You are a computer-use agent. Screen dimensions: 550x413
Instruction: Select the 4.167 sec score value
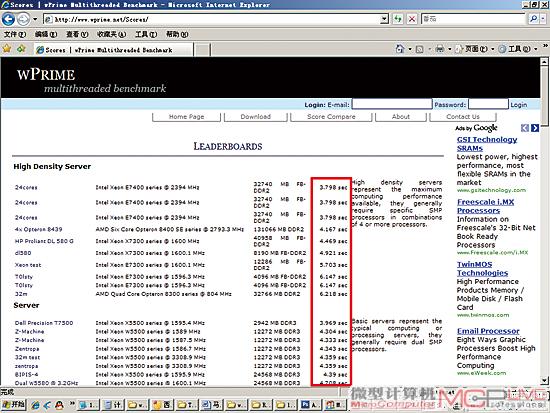333,229
